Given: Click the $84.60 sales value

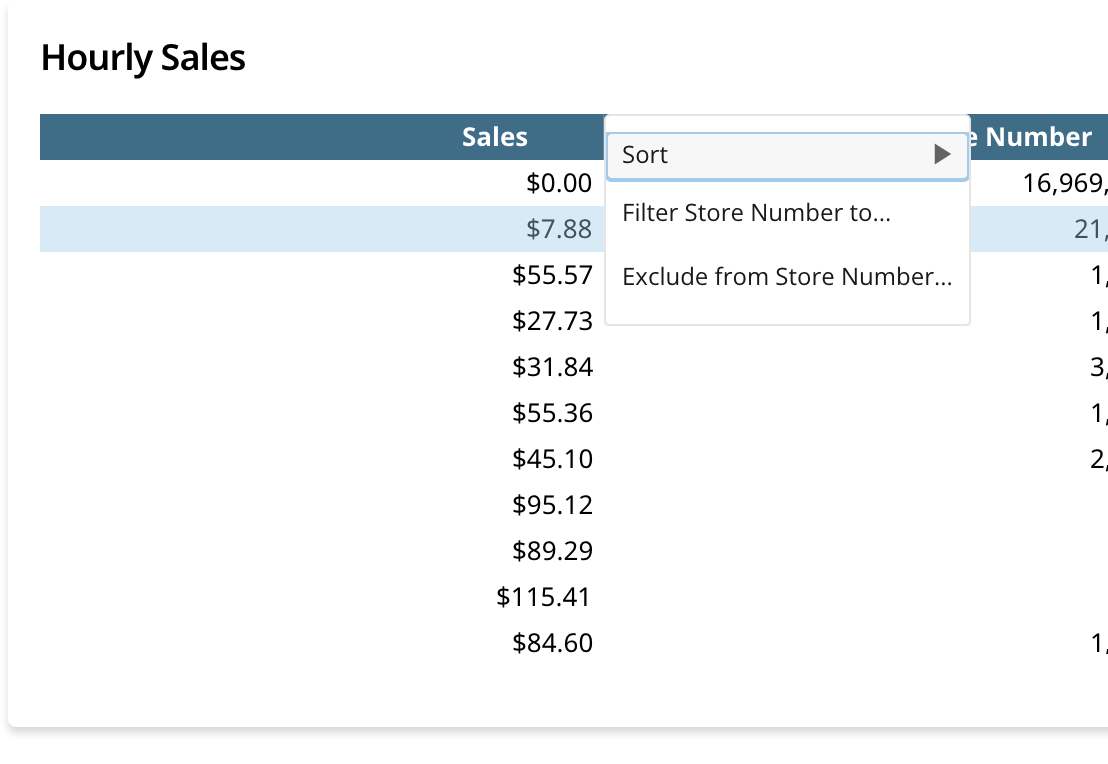Looking at the screenshot, I should (x=553, y=643).
